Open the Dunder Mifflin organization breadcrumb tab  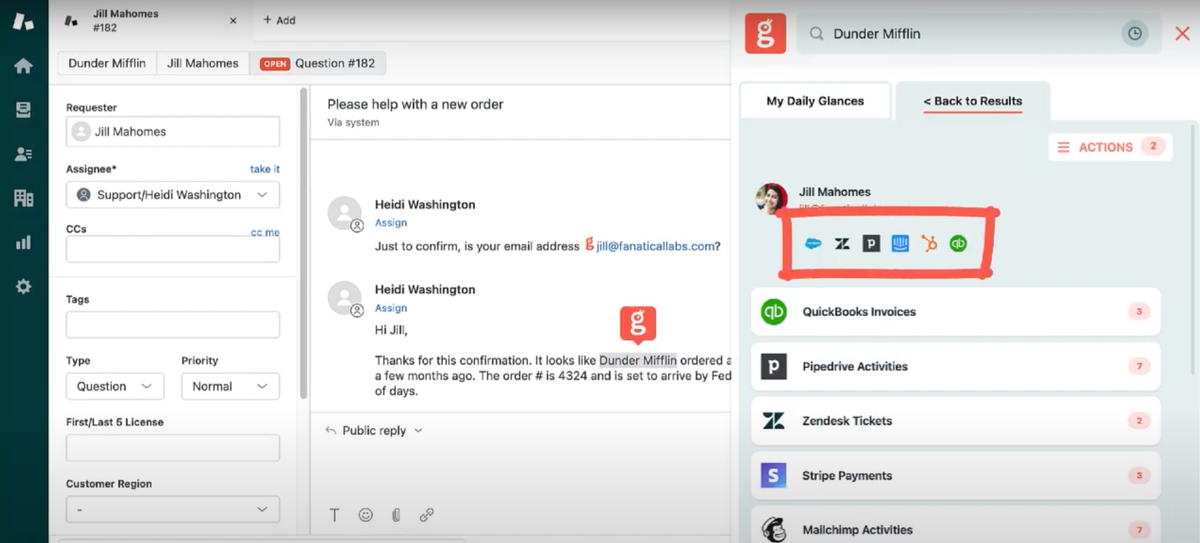tap(107, 63)
